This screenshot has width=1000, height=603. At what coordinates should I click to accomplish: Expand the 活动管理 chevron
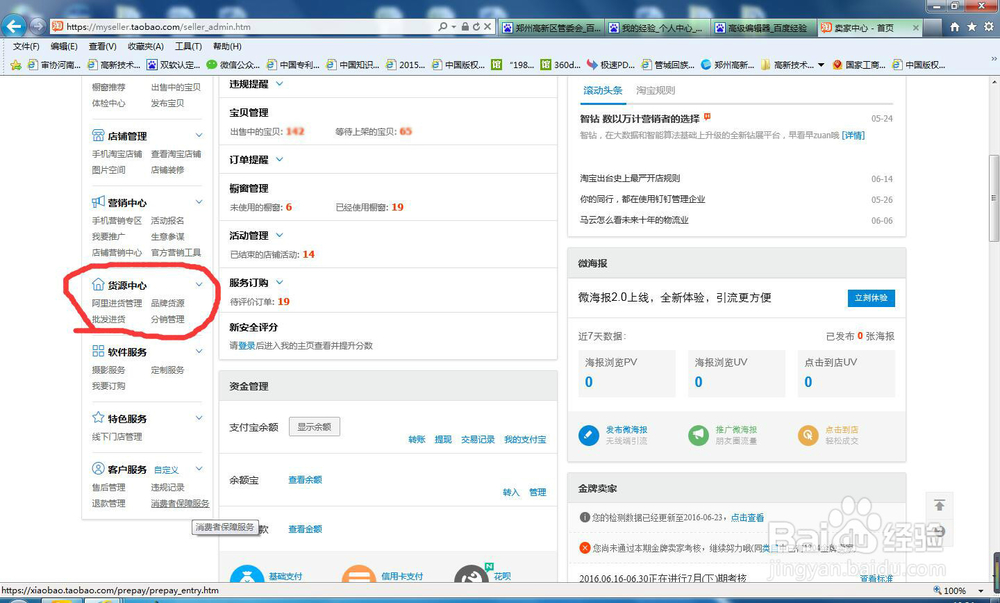279,235
